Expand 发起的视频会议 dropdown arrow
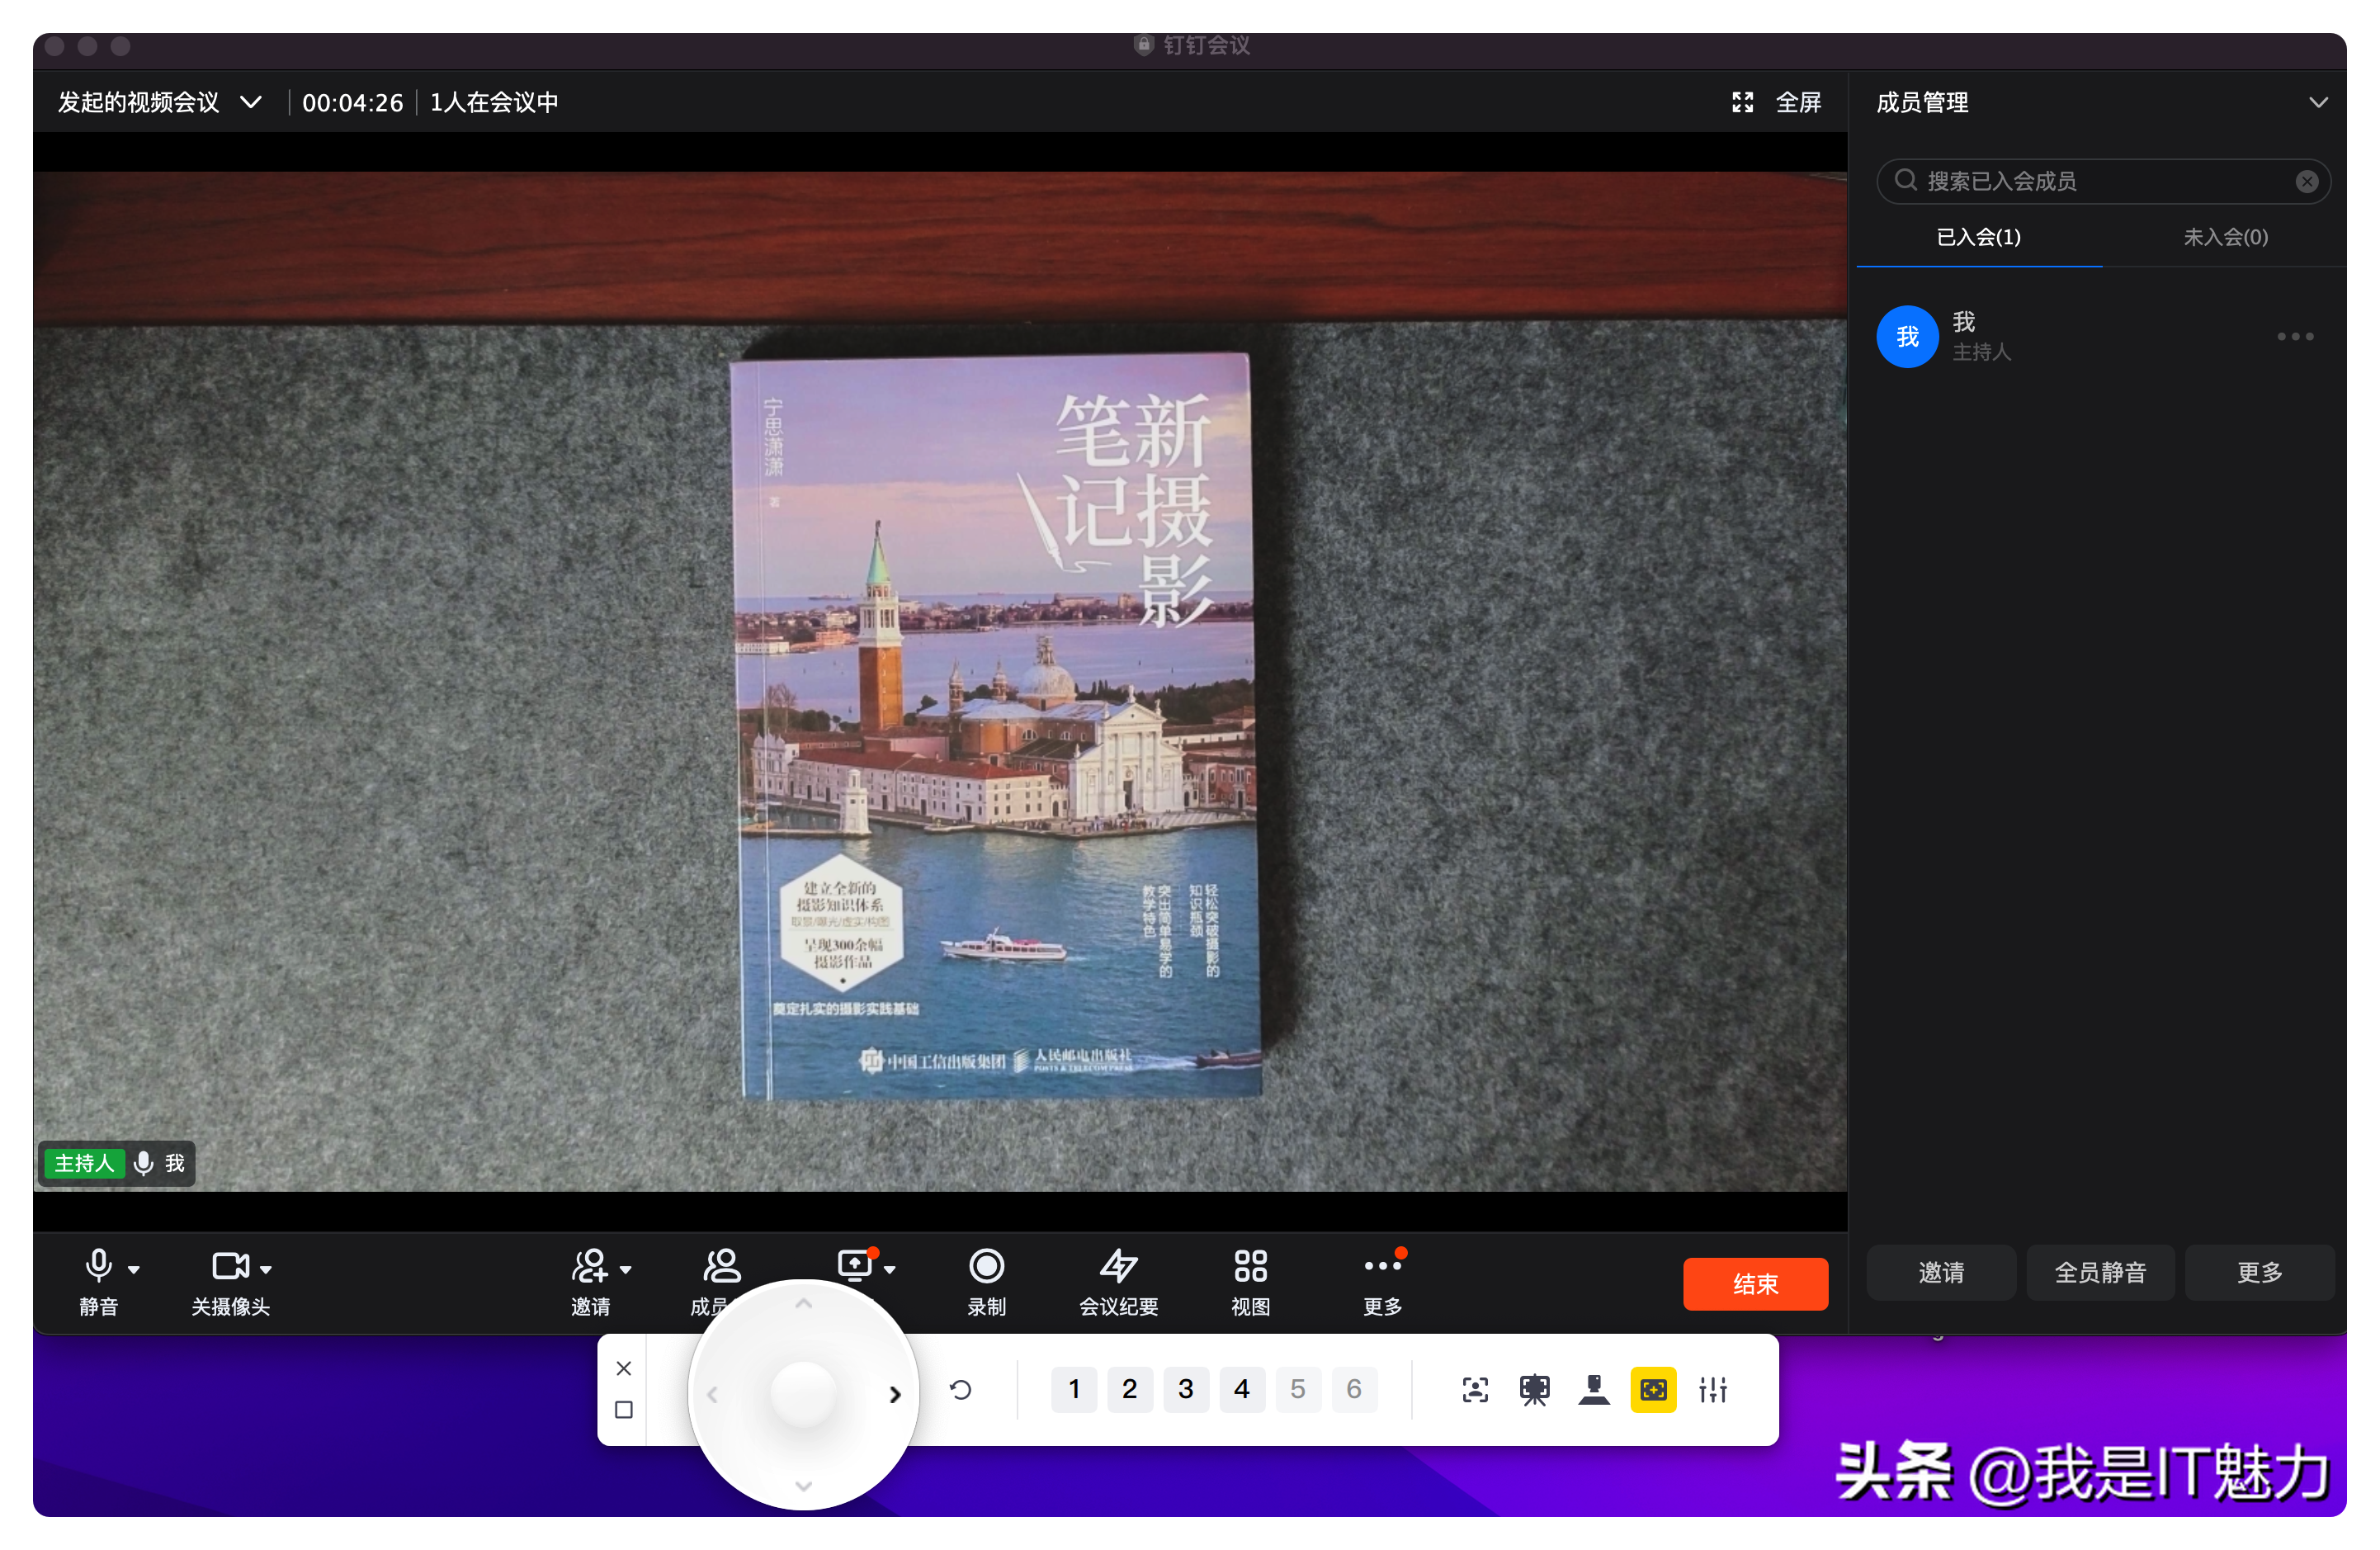 tap(257, 102)
